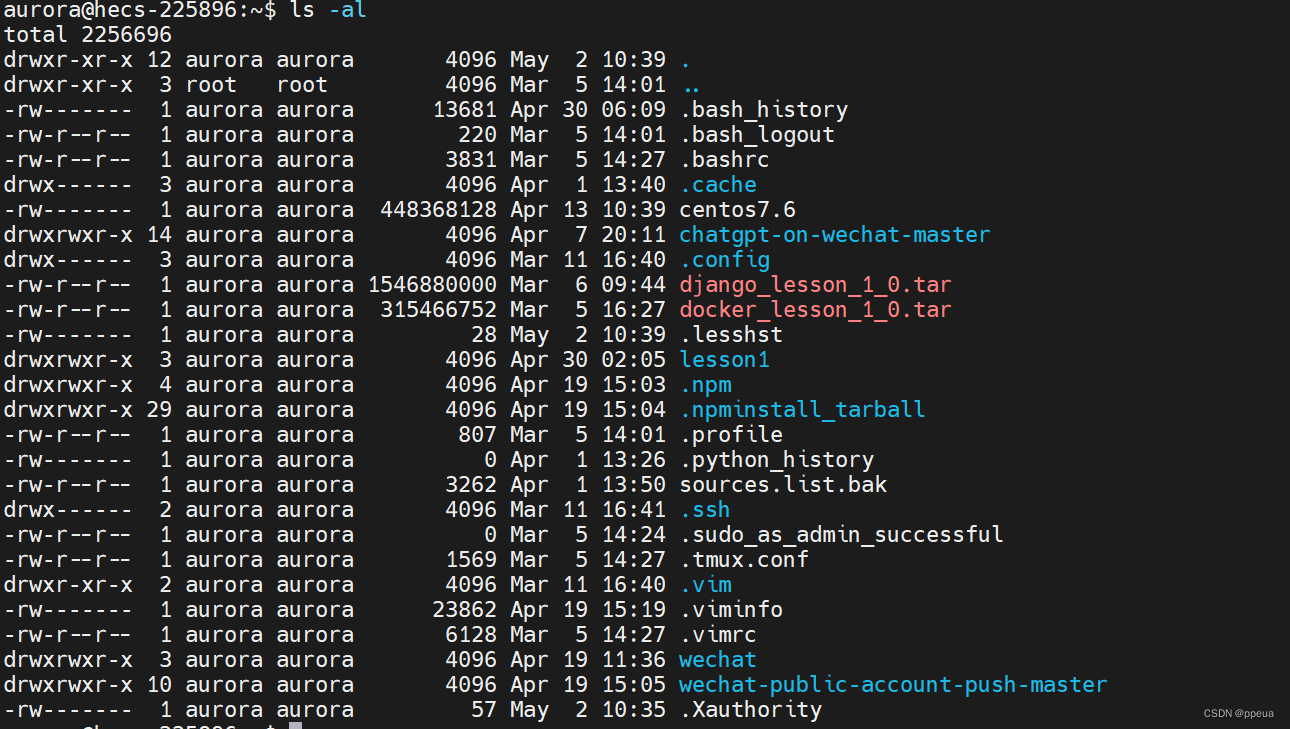Click the .python_history file name
Viewport: 1290px width, 729px height.
[x=776, y=460]
